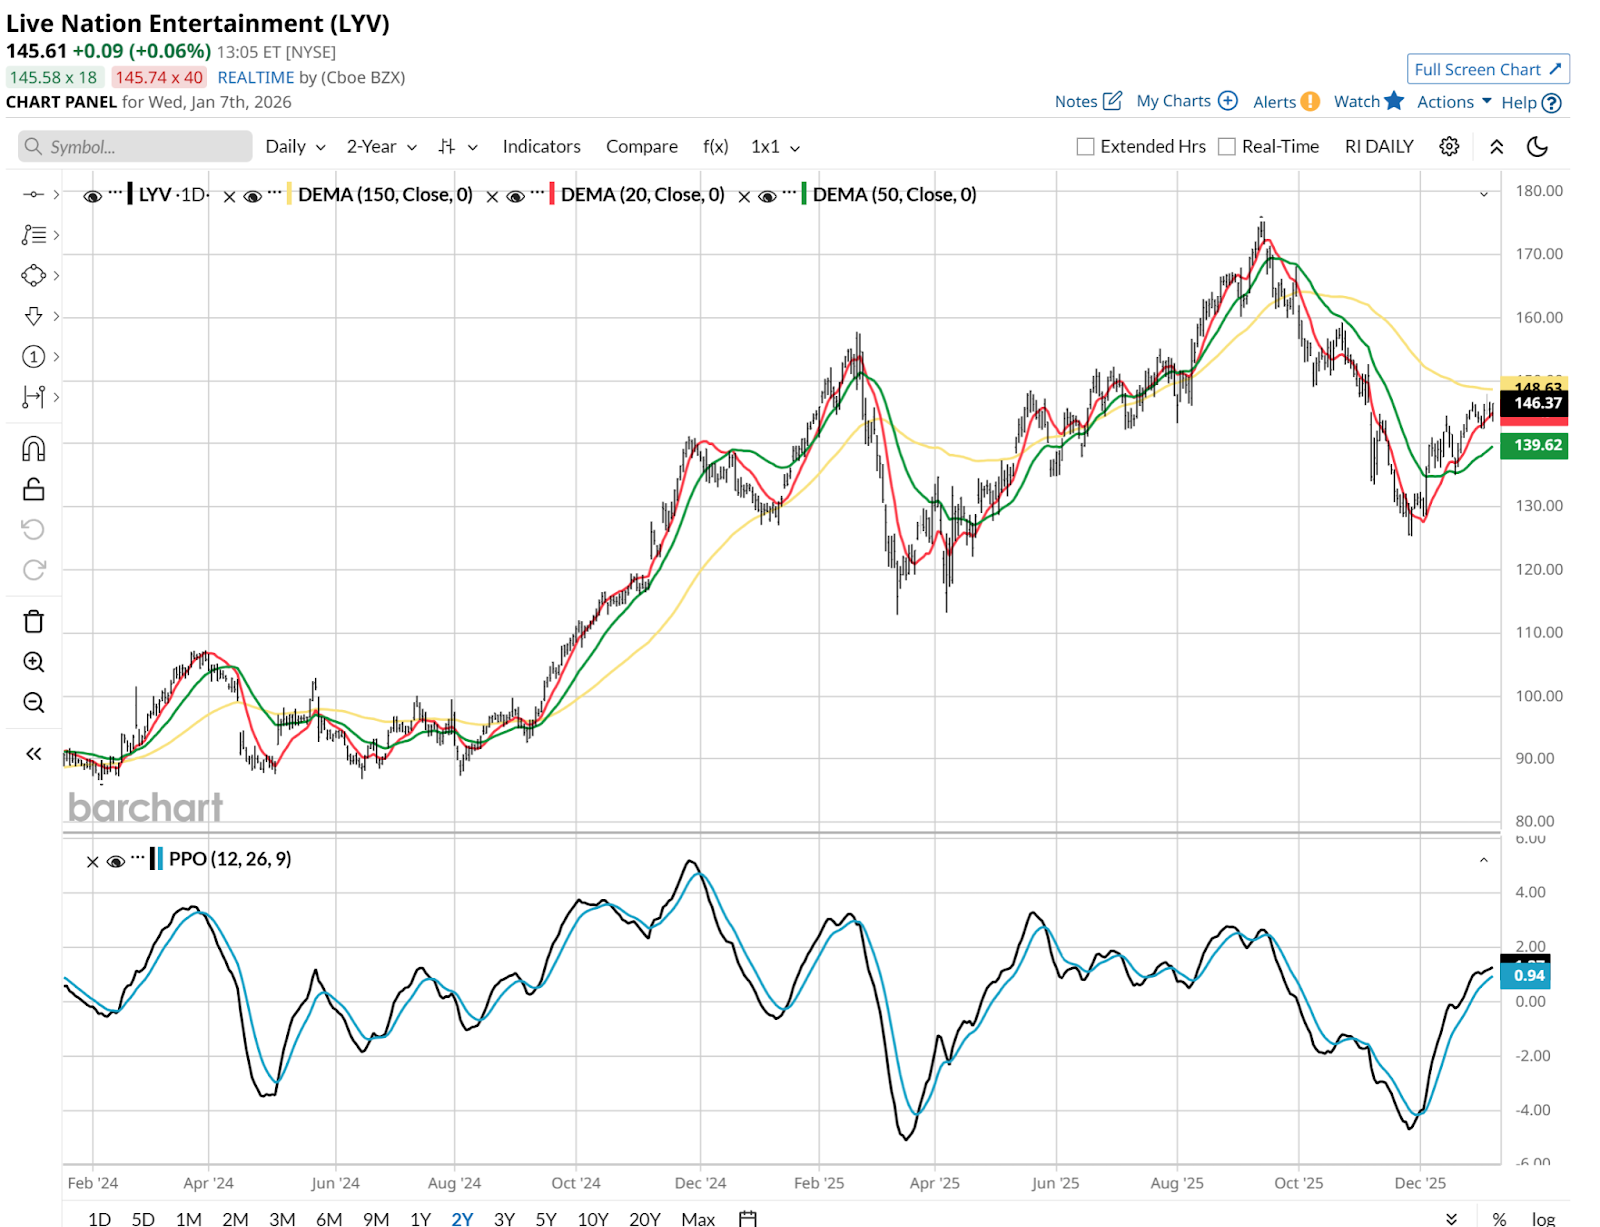Click the Full Screen Chart button
This screenshot has width=1600, height=1227.
click(1487, 69)
